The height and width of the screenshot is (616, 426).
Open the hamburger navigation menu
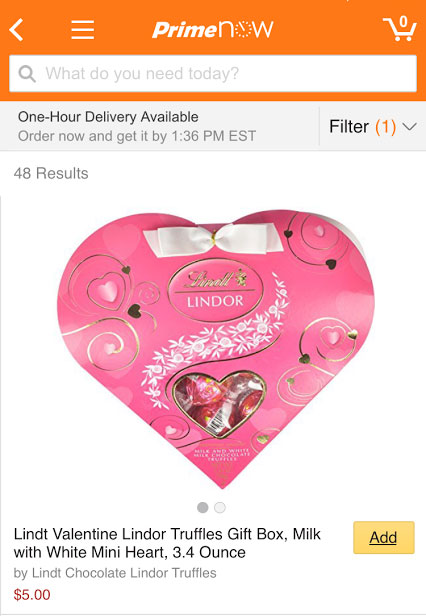pos(83,30)
